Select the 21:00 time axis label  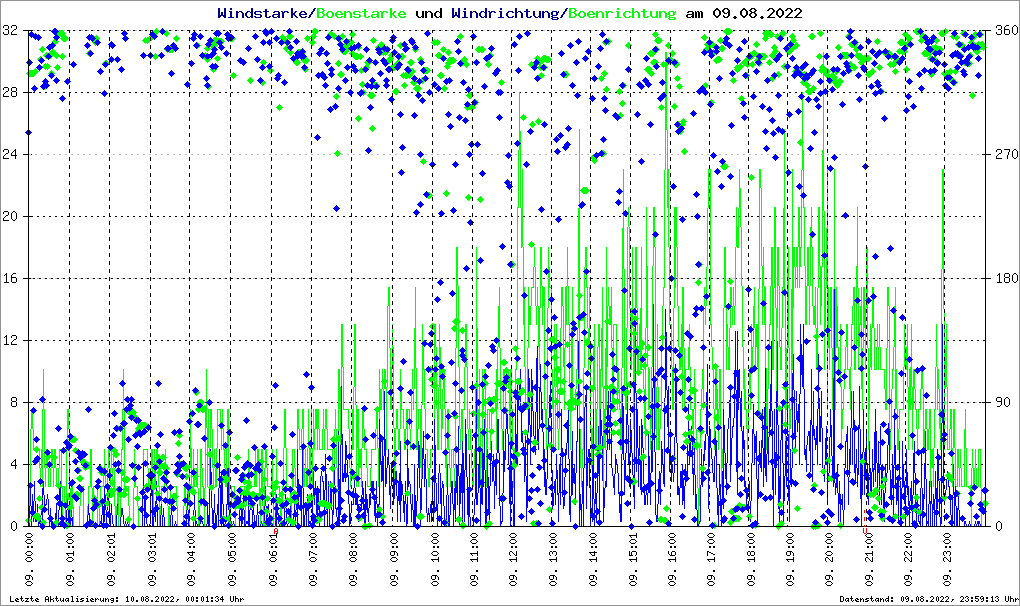pos(870,558)
